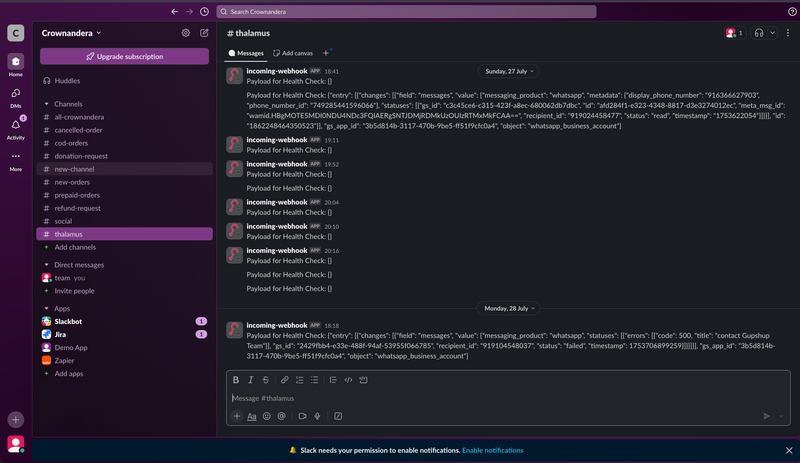The width and height of the screenshot is (800, 463).
Task: Switch to the Messages tab
Action: coord(246,53)
